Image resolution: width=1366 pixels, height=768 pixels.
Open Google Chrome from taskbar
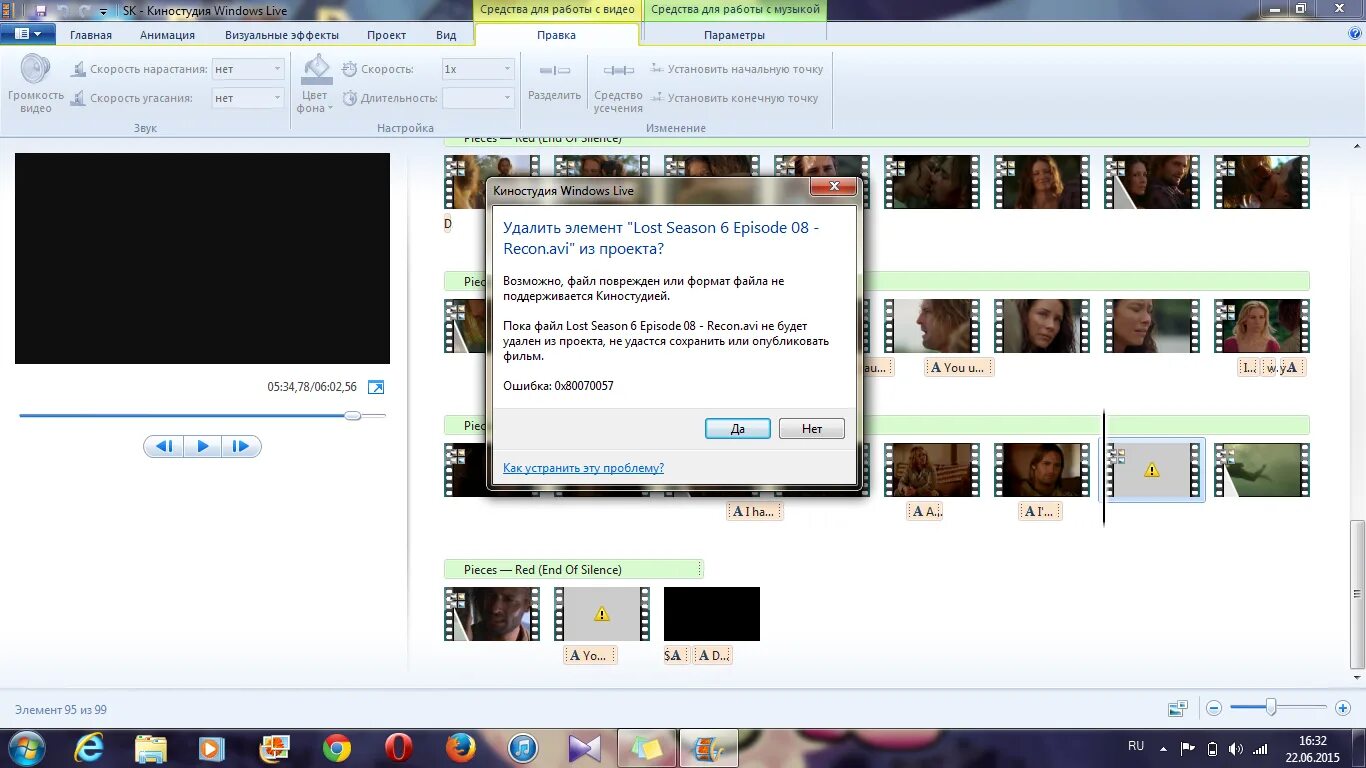tap(337, 748)
